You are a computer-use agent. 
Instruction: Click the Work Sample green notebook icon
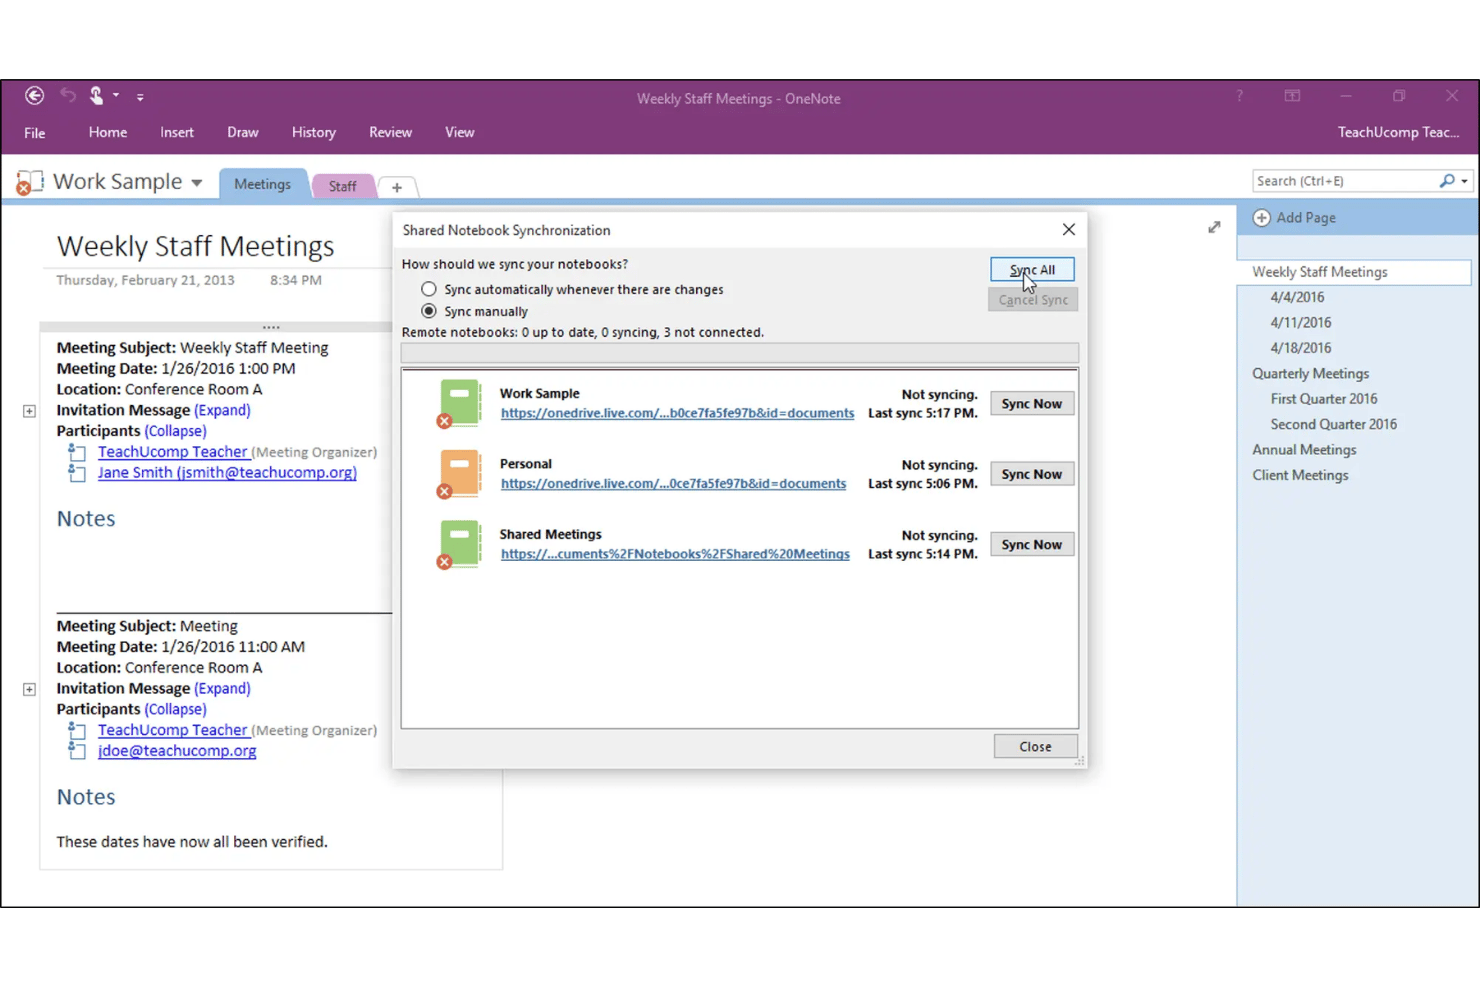coord(459,403)
